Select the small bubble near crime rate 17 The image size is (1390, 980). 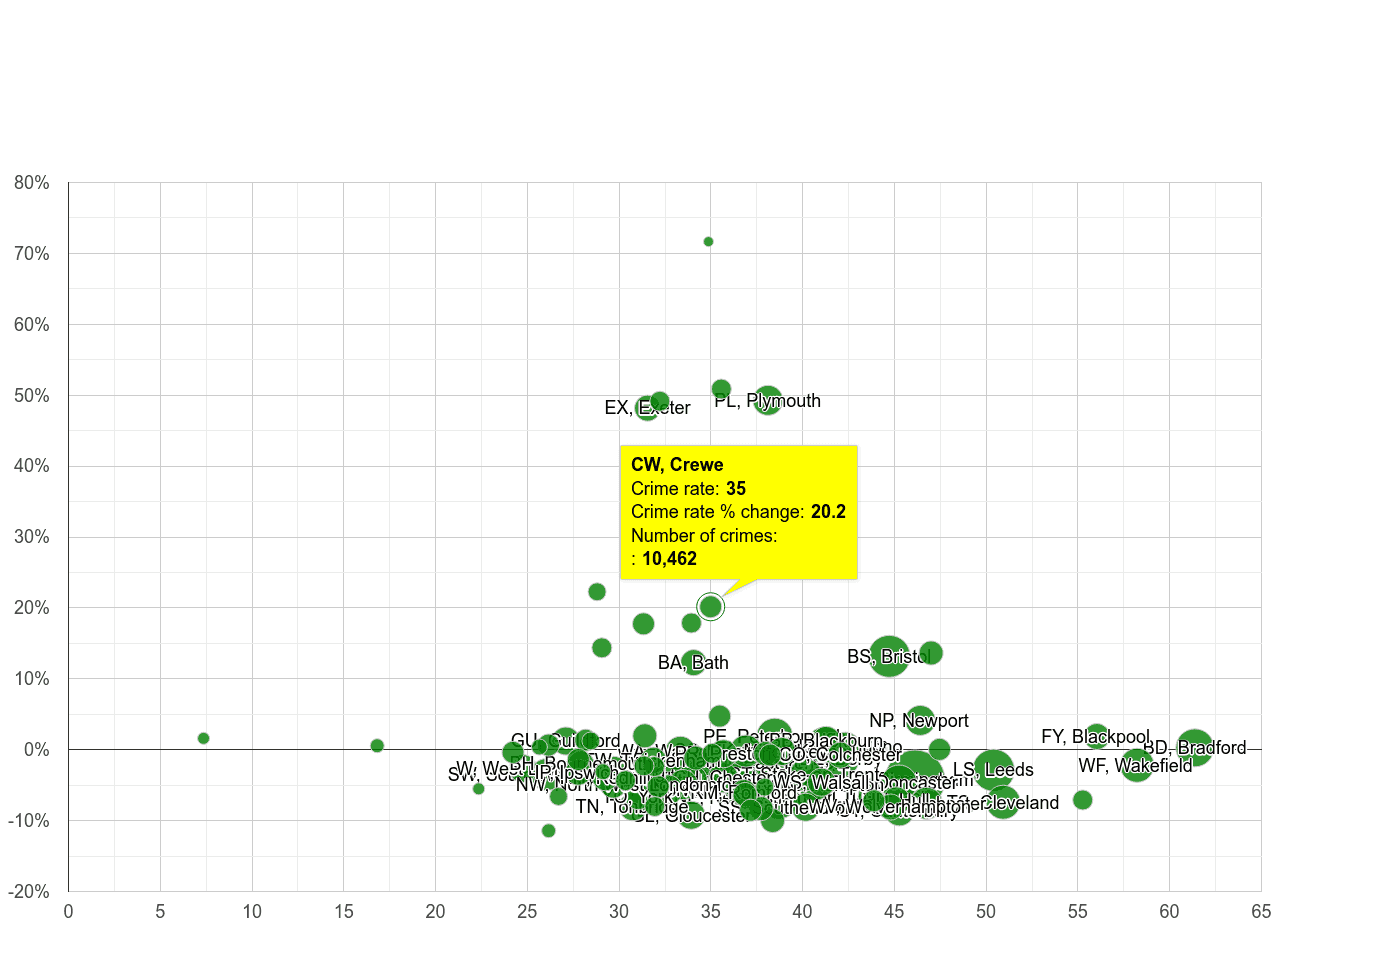point(377,746)
